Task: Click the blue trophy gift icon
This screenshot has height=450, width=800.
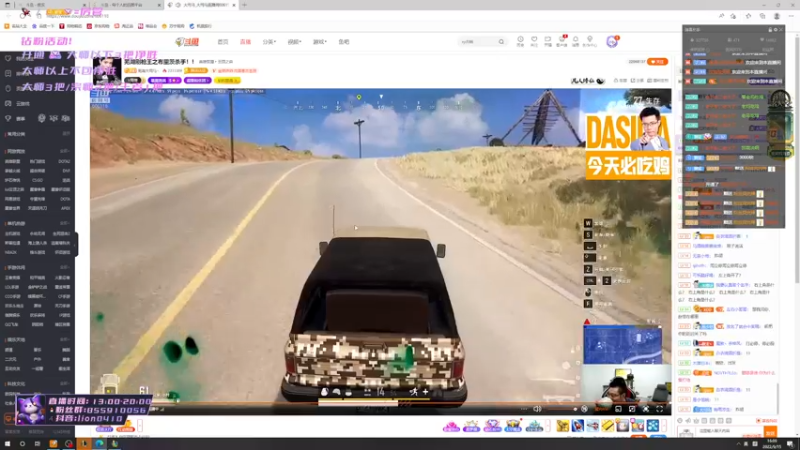Action: pos(513,426)
